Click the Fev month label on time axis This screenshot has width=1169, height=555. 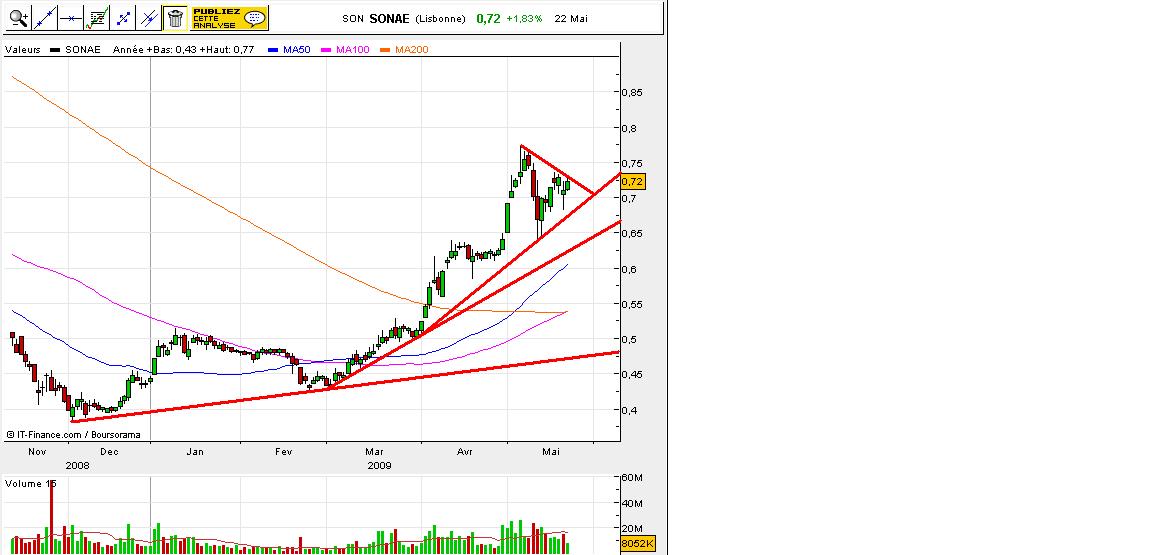pos(283,451)
